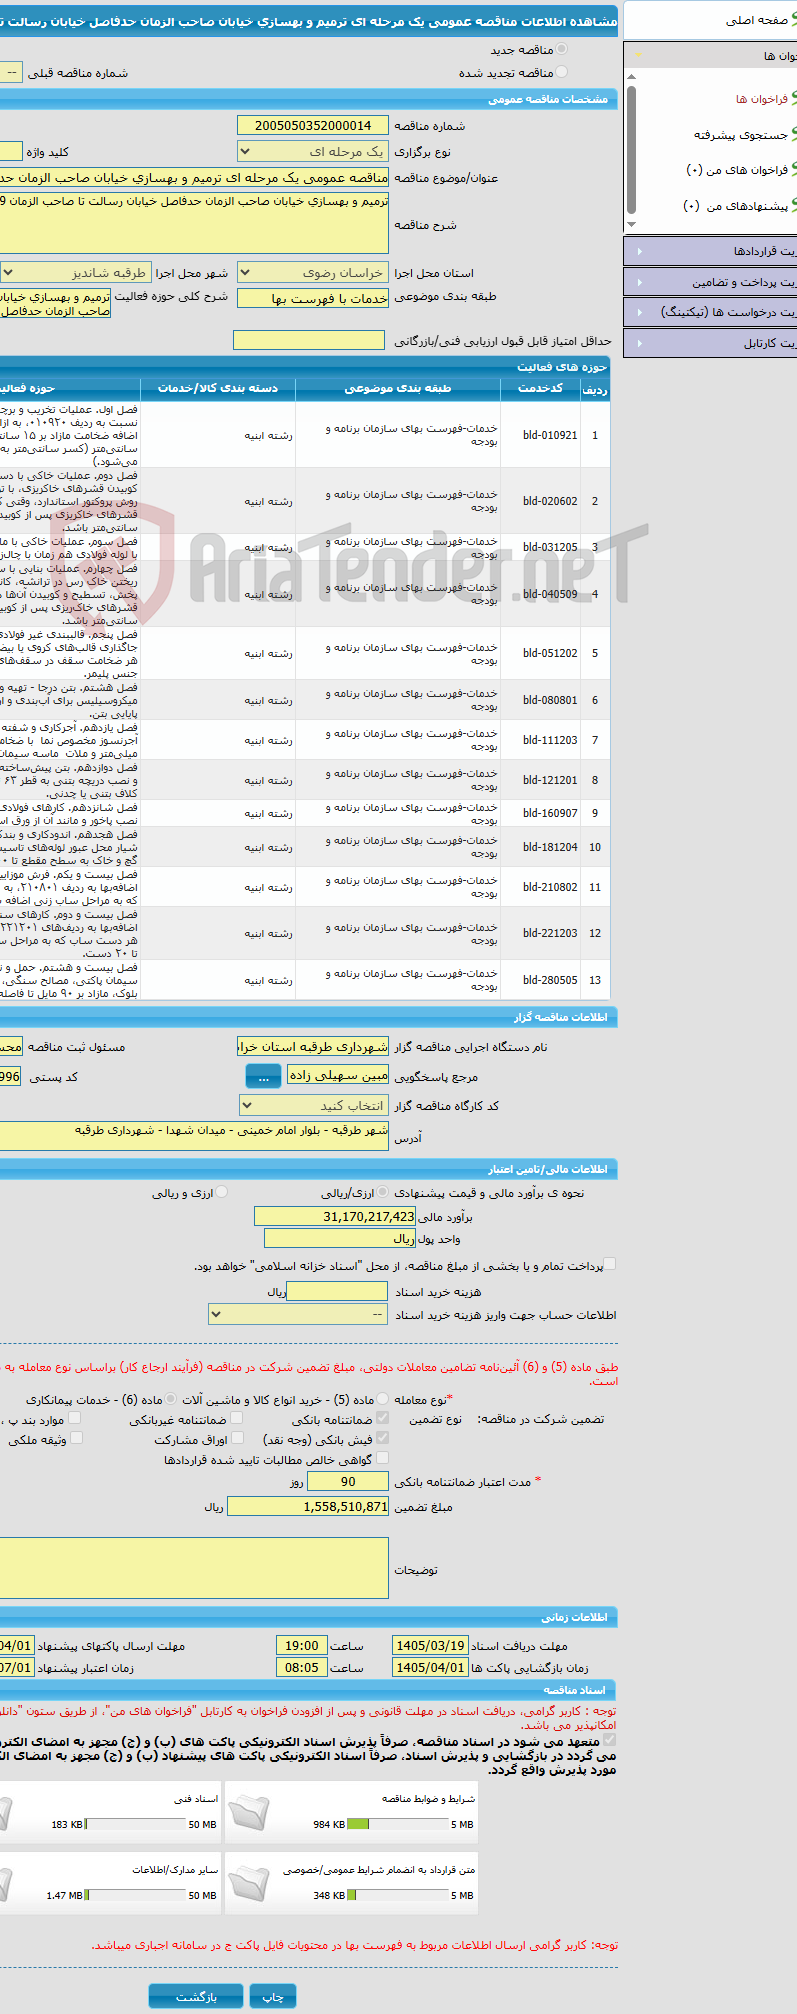Click table code bld-280505

(x=550, y=980)
